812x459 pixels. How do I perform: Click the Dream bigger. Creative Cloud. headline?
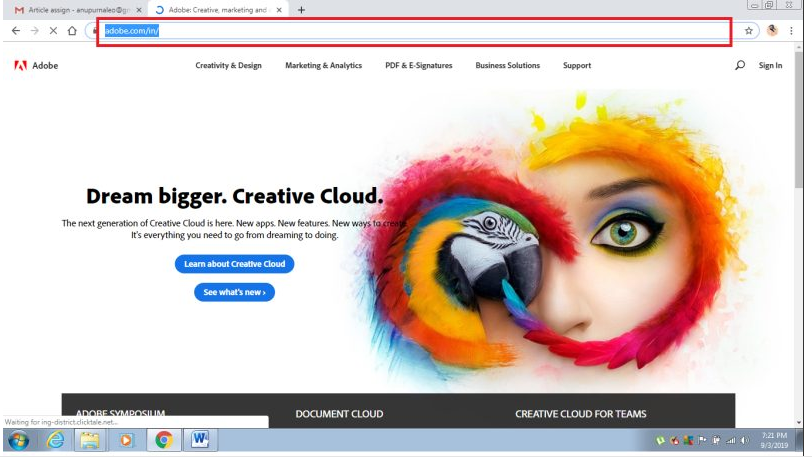235,196
